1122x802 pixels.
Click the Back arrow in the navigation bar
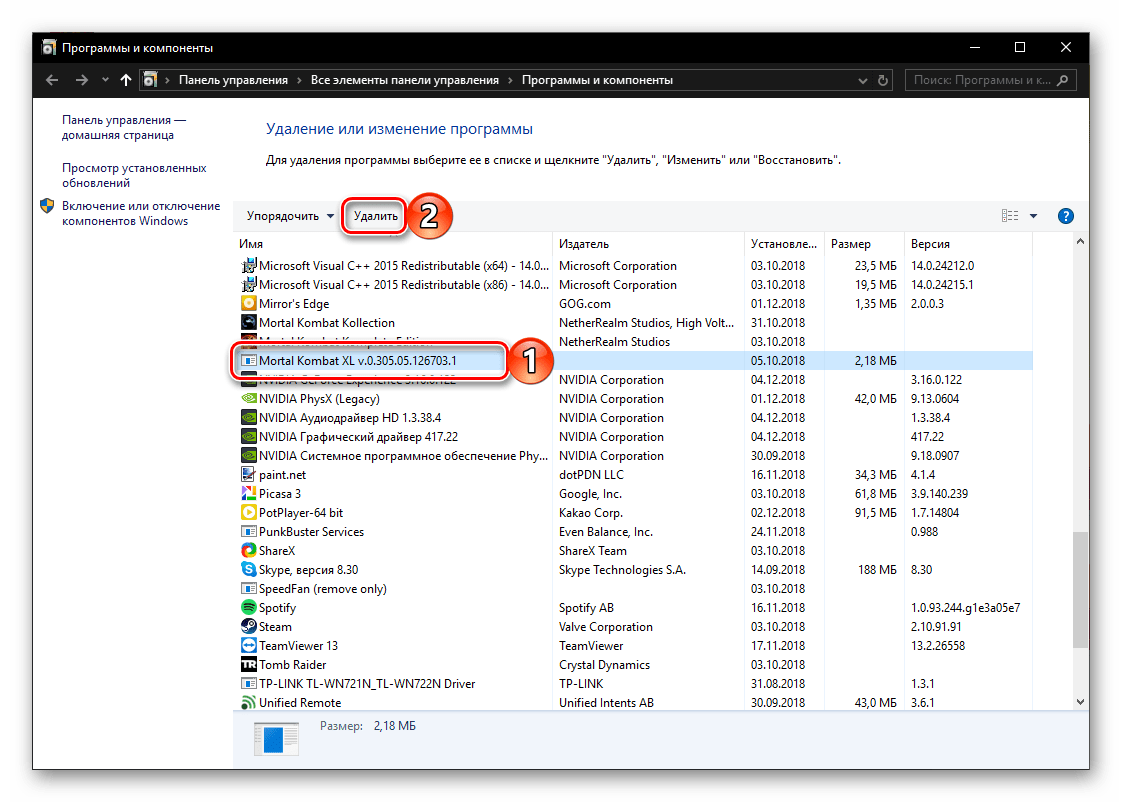click(52, 80)
